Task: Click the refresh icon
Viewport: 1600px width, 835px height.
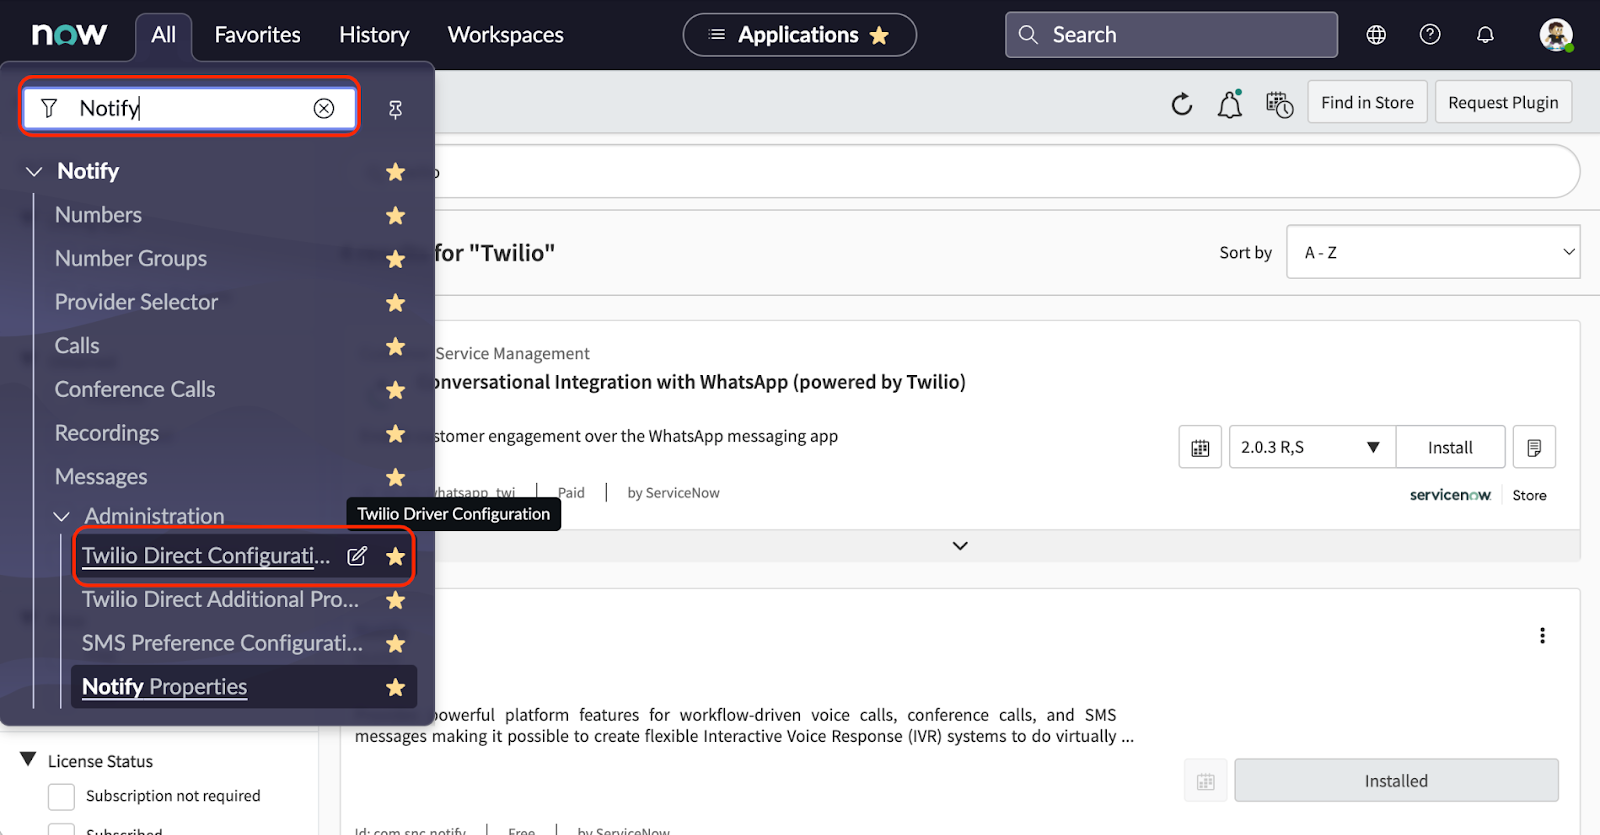Action: click(x=1182, y=104)
